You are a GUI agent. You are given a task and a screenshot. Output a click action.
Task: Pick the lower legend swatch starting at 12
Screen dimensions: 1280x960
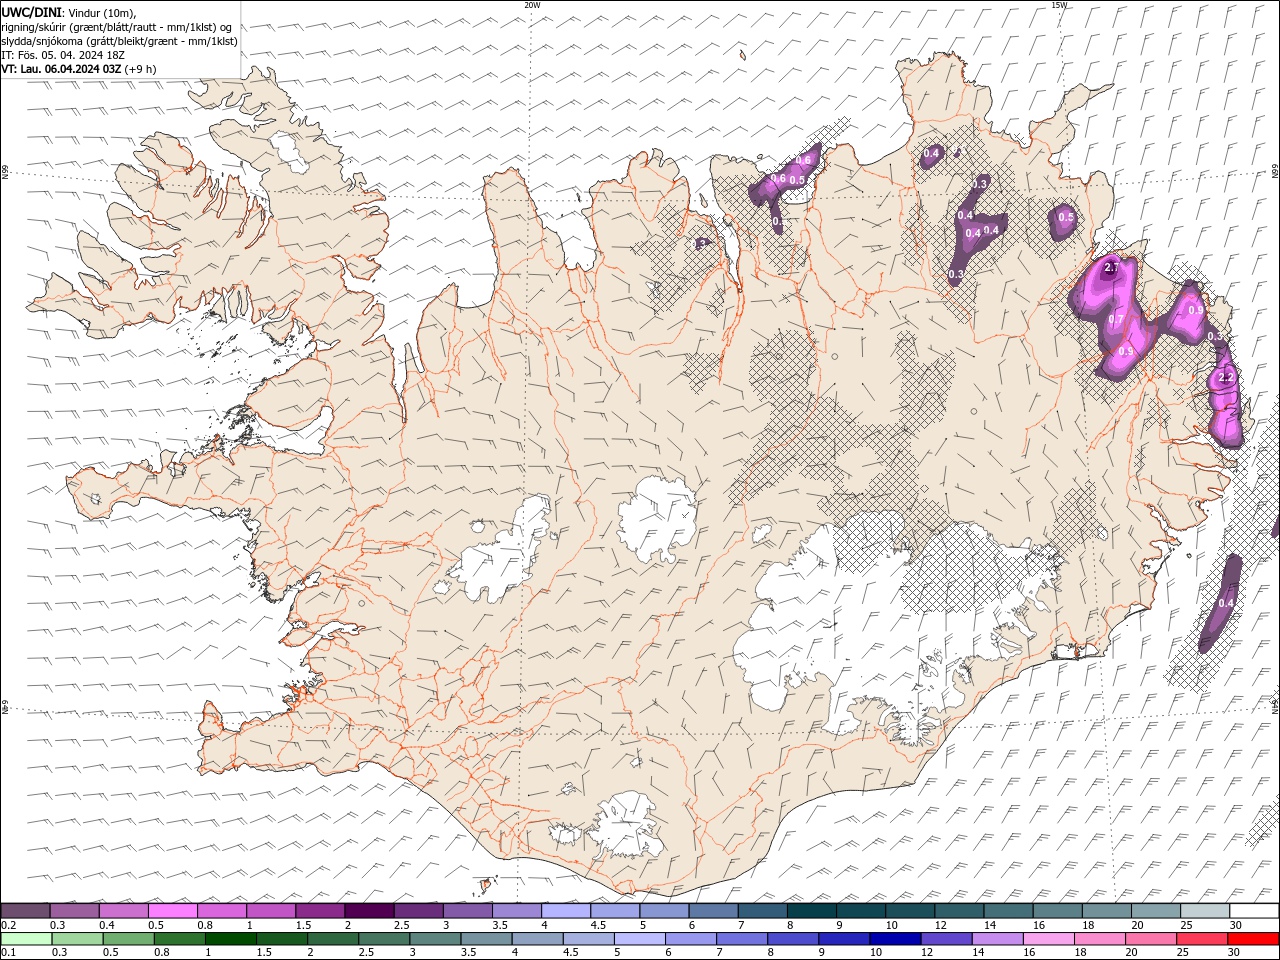point(946,939)
